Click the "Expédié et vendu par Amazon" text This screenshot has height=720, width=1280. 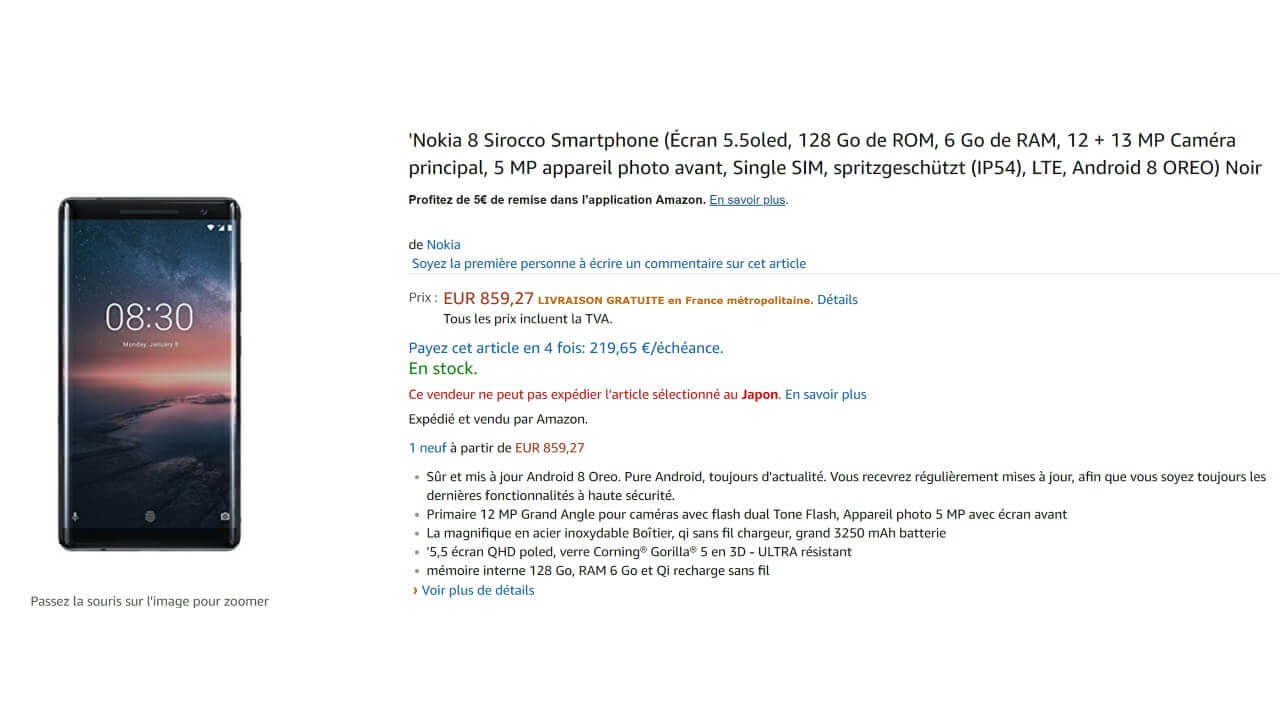[498, 419]
